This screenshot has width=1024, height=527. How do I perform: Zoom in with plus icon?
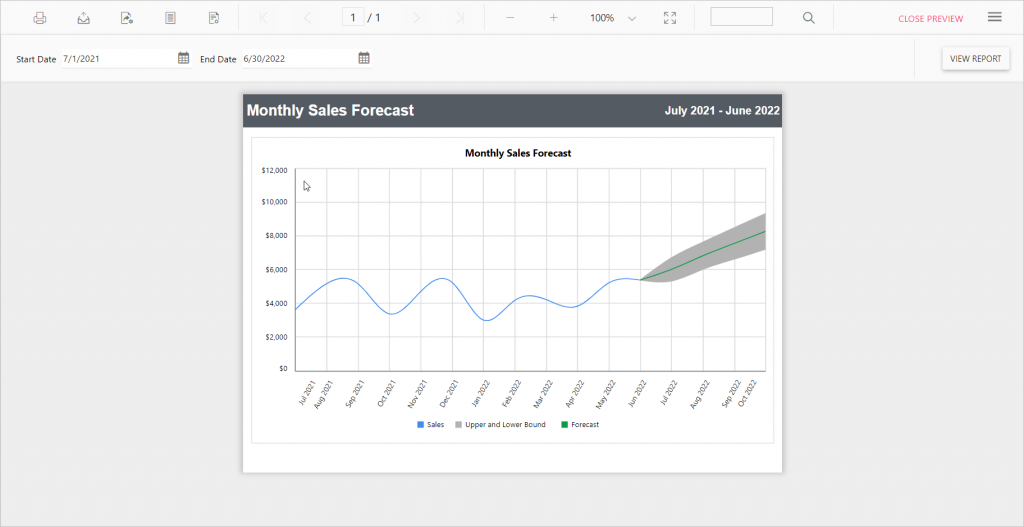(x=553, y=18)
